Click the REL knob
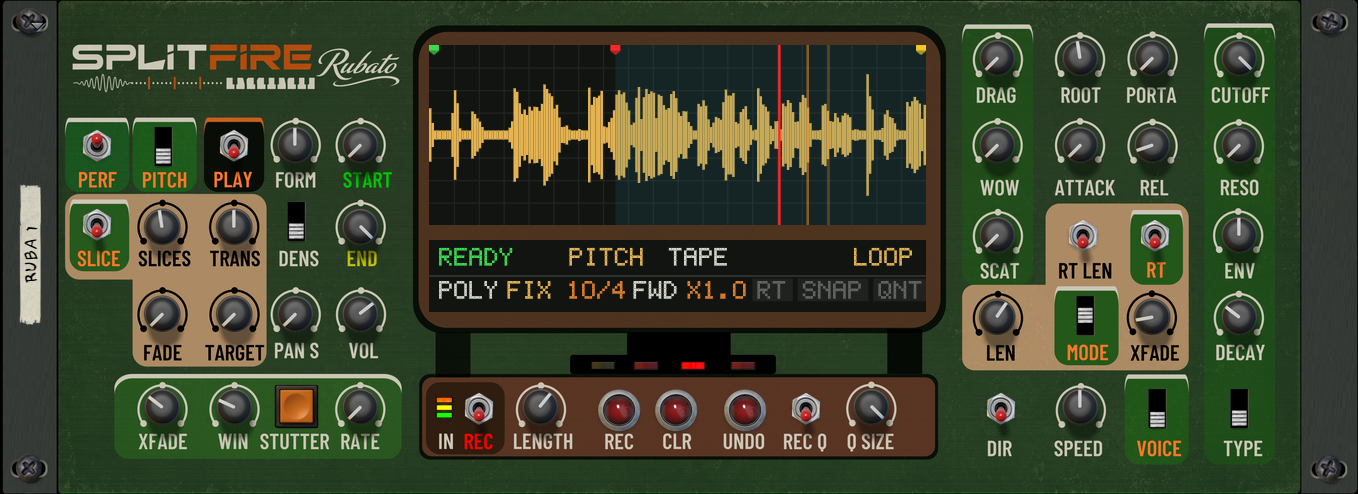The width and height of the screenshot is (1358, 494). [1150, 146]
